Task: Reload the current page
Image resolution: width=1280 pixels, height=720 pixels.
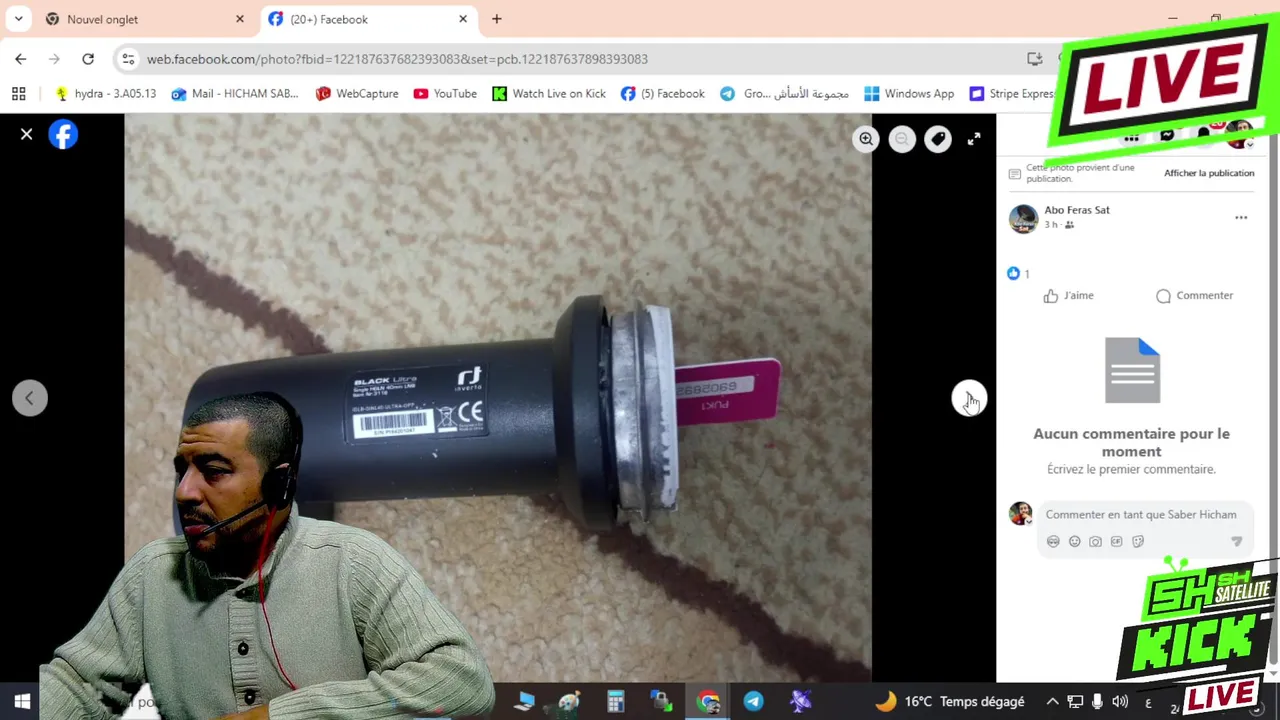Action: click(x=88, y=59)
